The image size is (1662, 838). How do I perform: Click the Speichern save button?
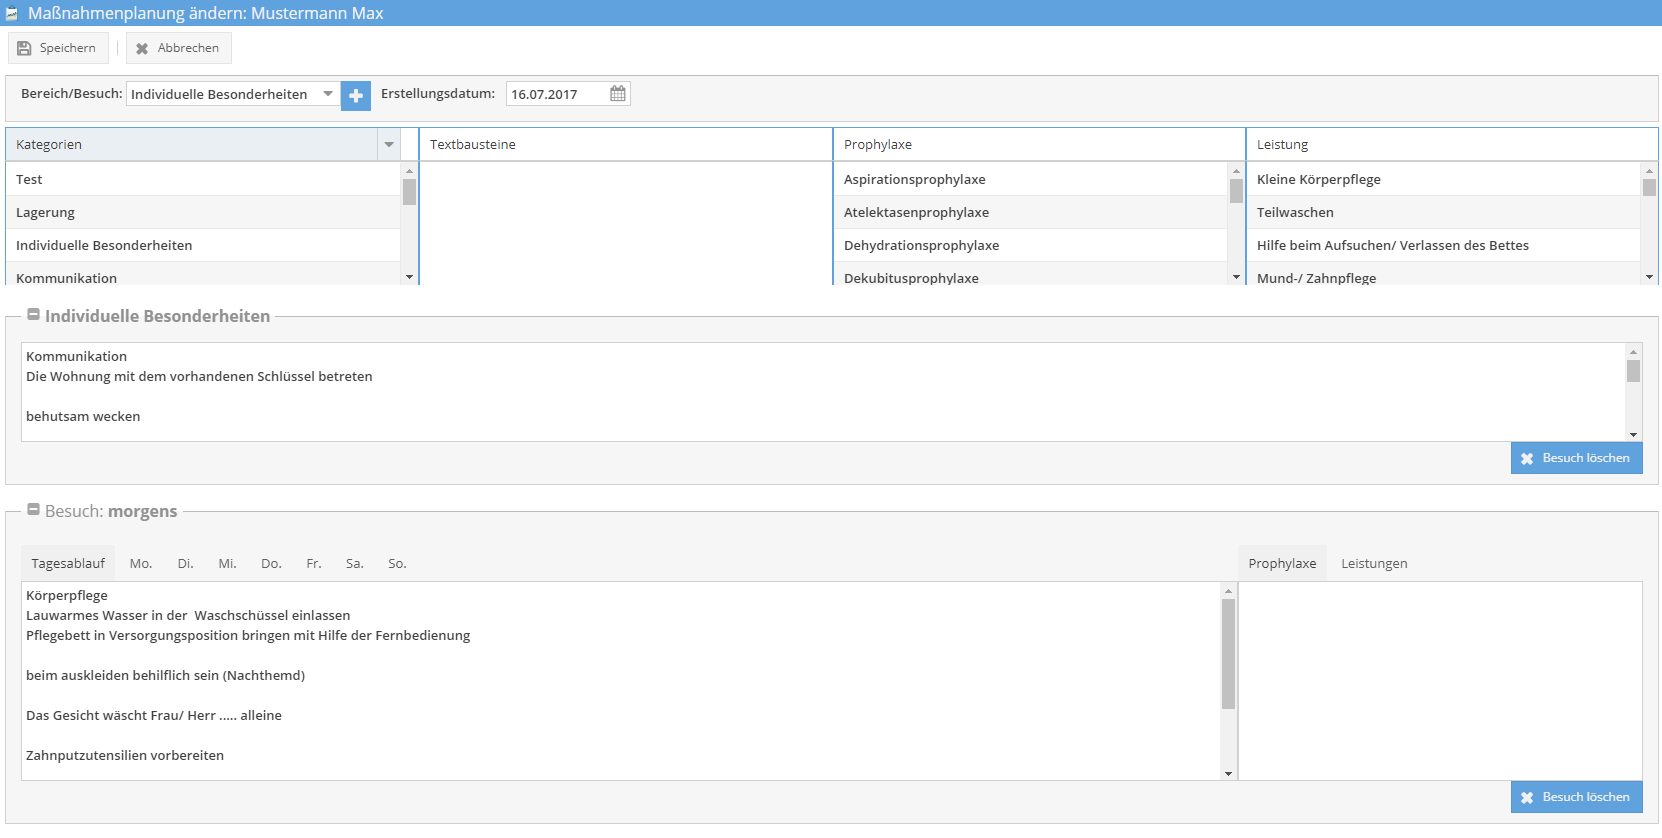tap(58, 48)
